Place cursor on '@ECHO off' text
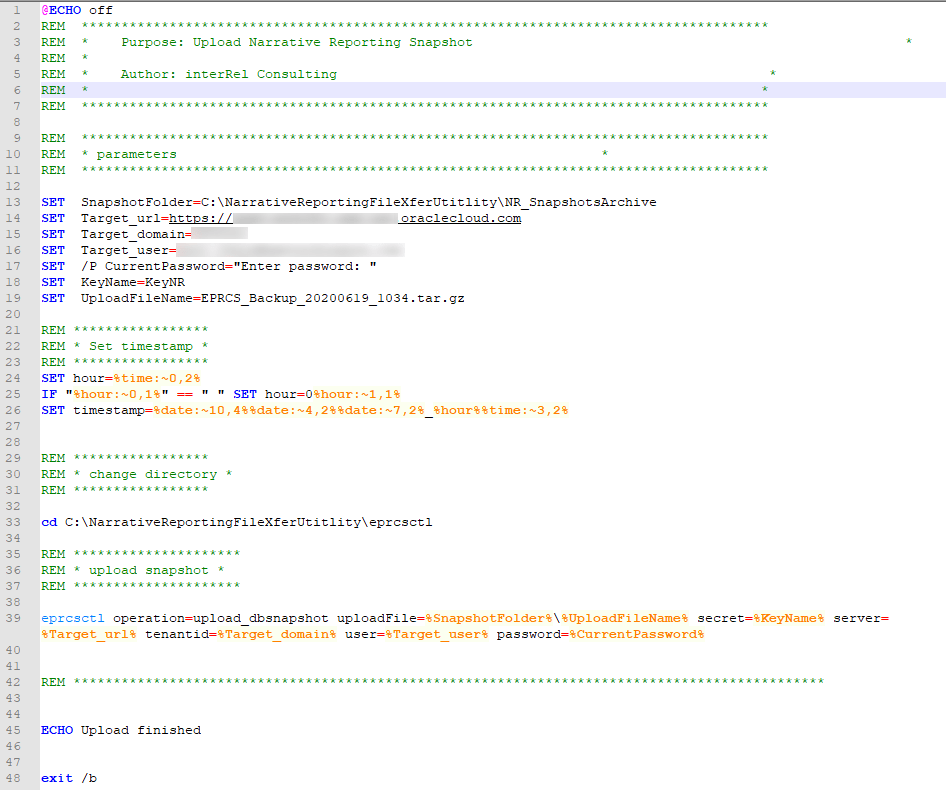Image resolution: width=946 pixels, height=790 pixels. point(77,10)
